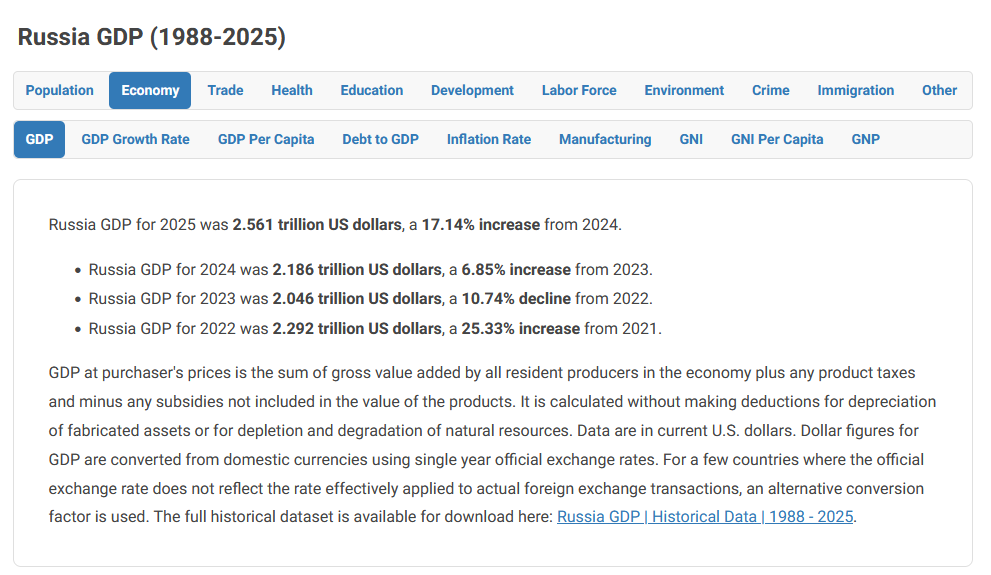View the GDP Per Capita sub-tab

pos(266,139)
